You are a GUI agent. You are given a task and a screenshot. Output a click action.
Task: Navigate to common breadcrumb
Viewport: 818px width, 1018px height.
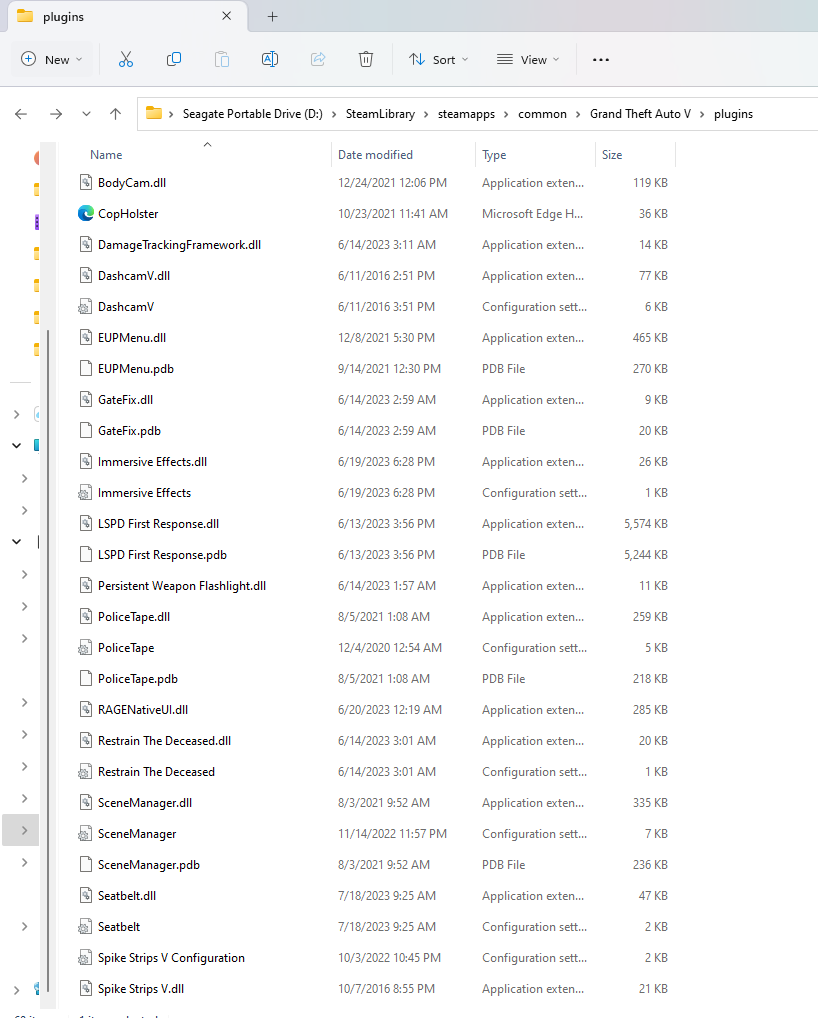[542, 114]
